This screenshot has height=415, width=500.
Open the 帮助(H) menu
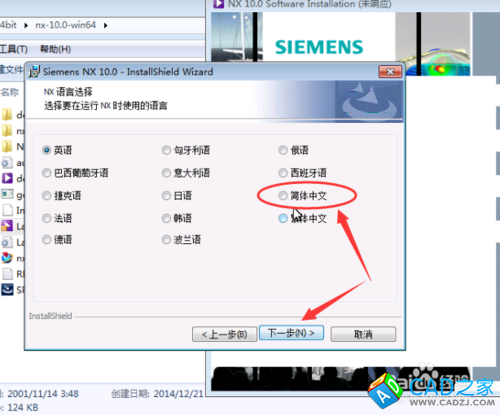[55, 49]
